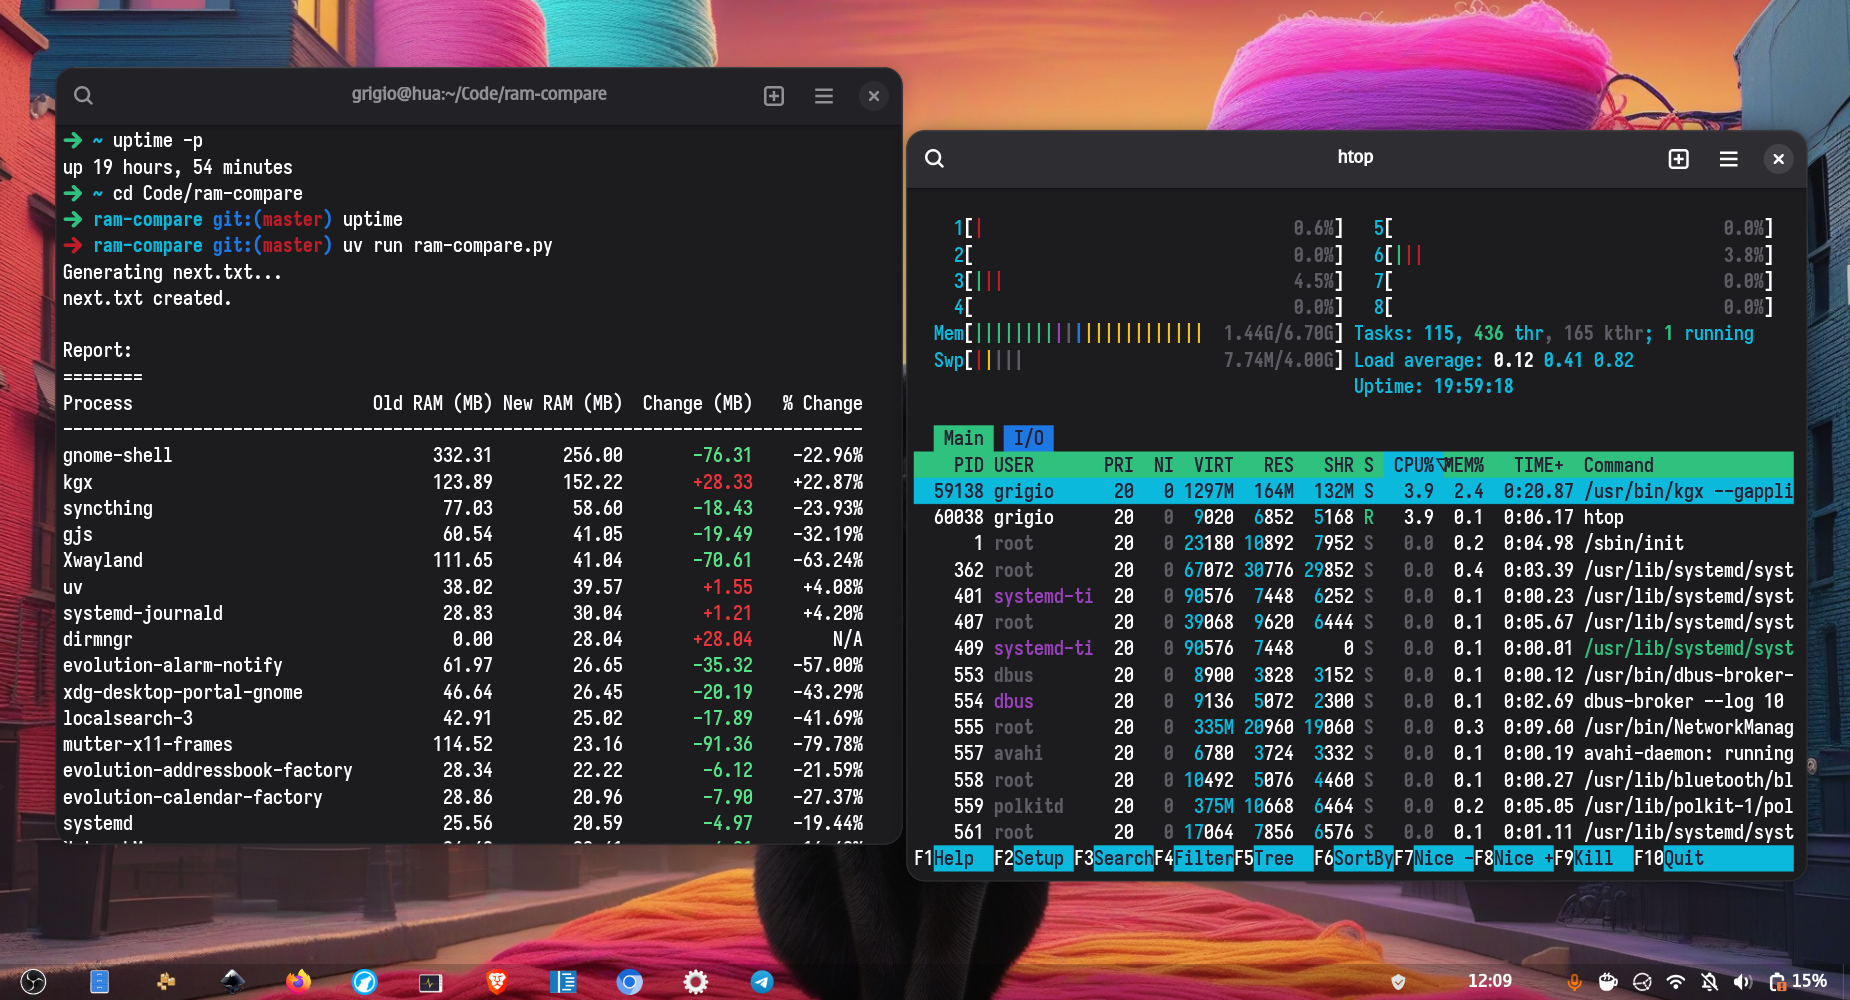Unmute notifications via the crossed bell icon

1710,982
